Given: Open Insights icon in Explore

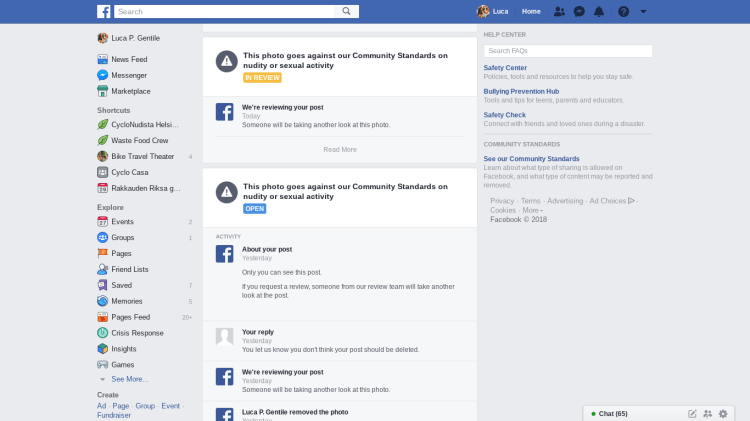Looking at the screenshot, I should coord(102,349).
